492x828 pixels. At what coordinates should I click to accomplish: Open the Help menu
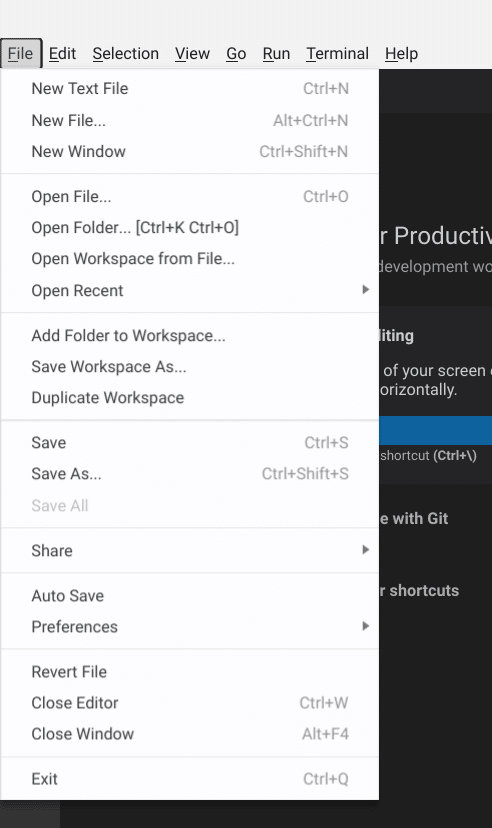401,54
